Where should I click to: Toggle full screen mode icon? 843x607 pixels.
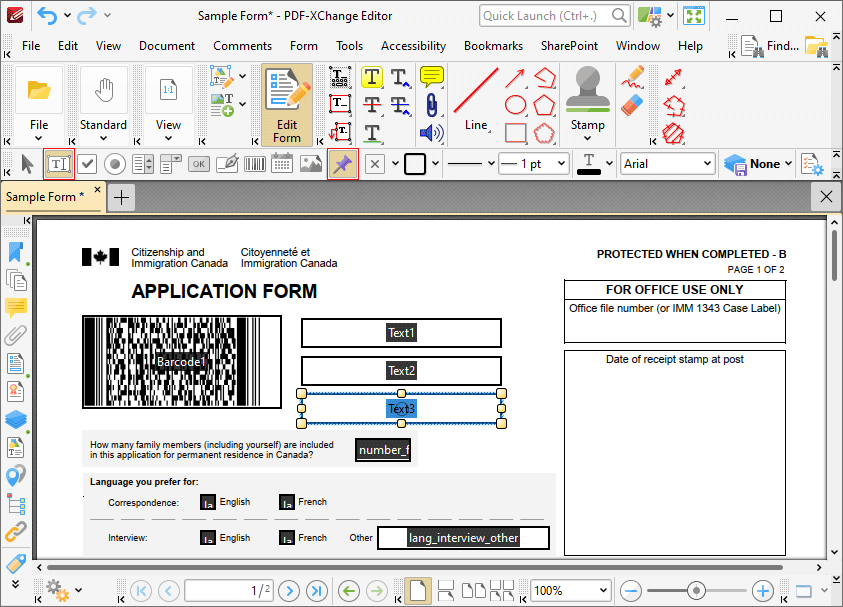point(694,16)
